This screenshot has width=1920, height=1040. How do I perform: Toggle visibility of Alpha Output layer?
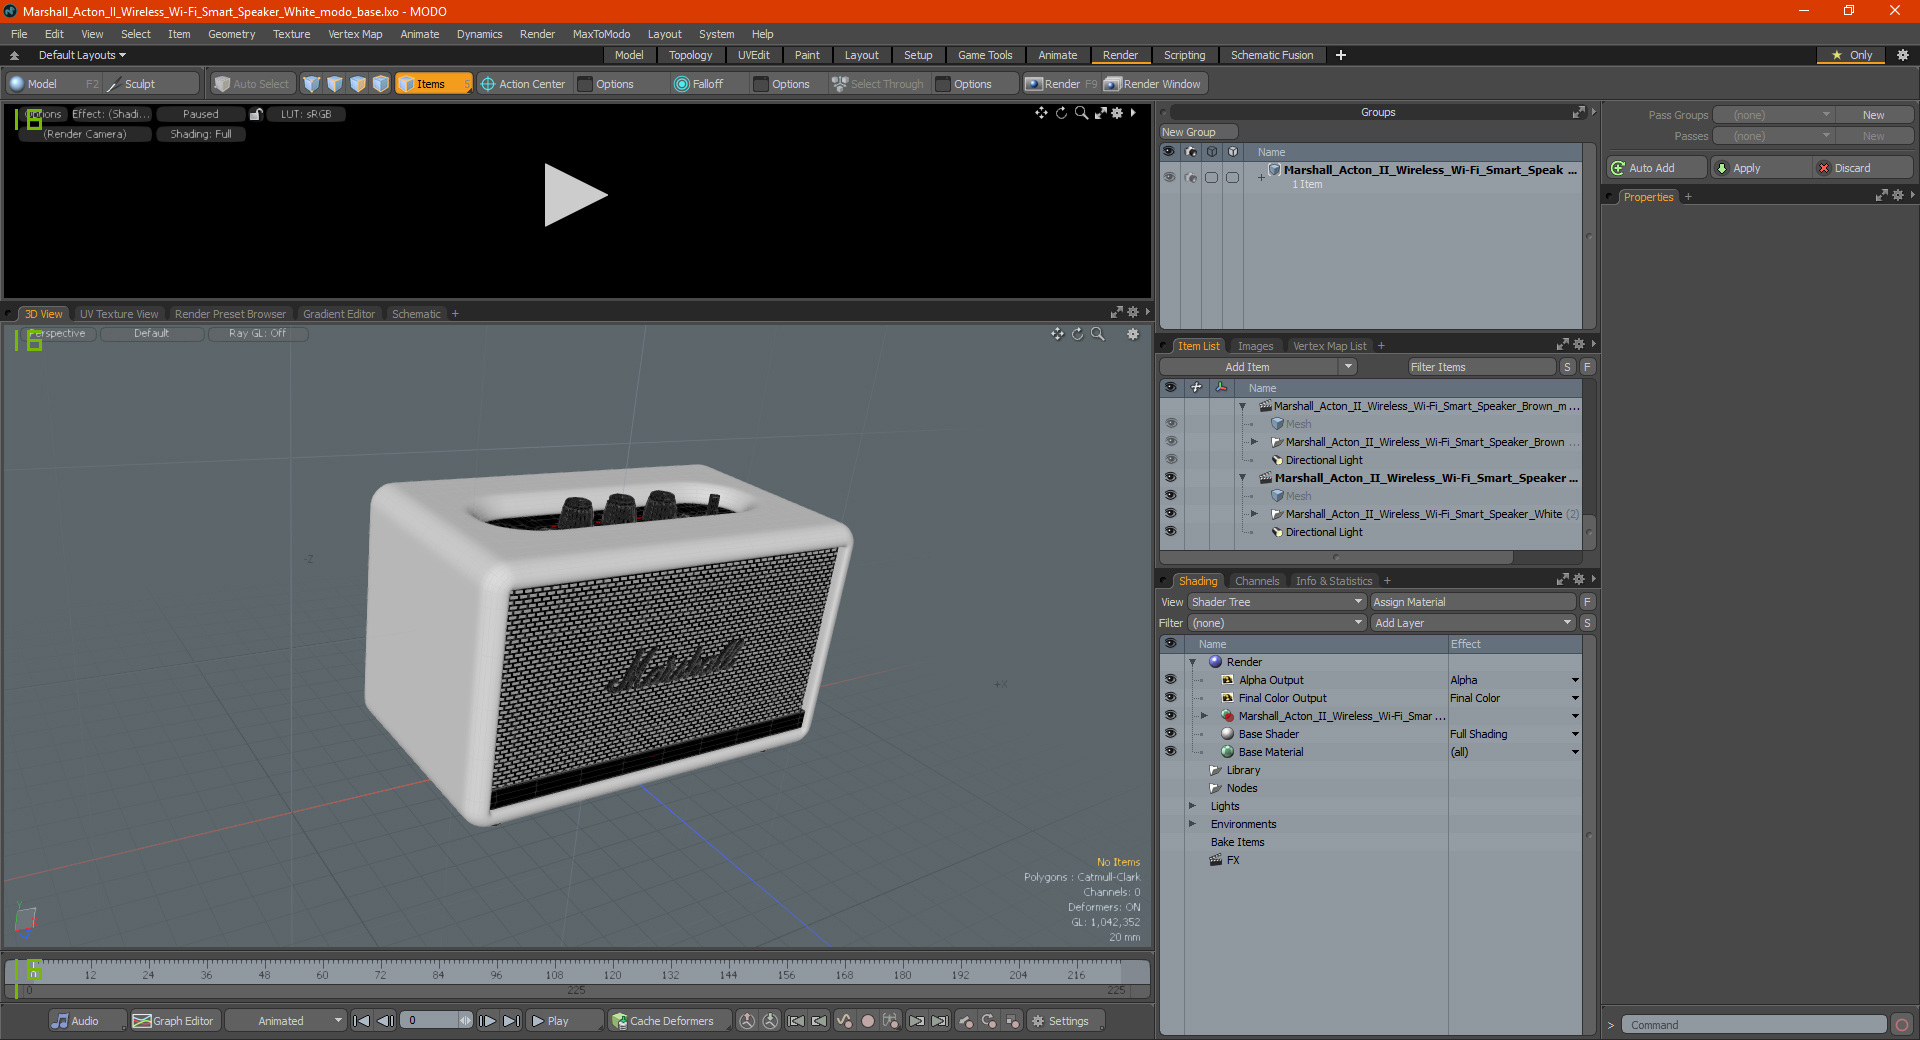click(x=1170, y=680)
